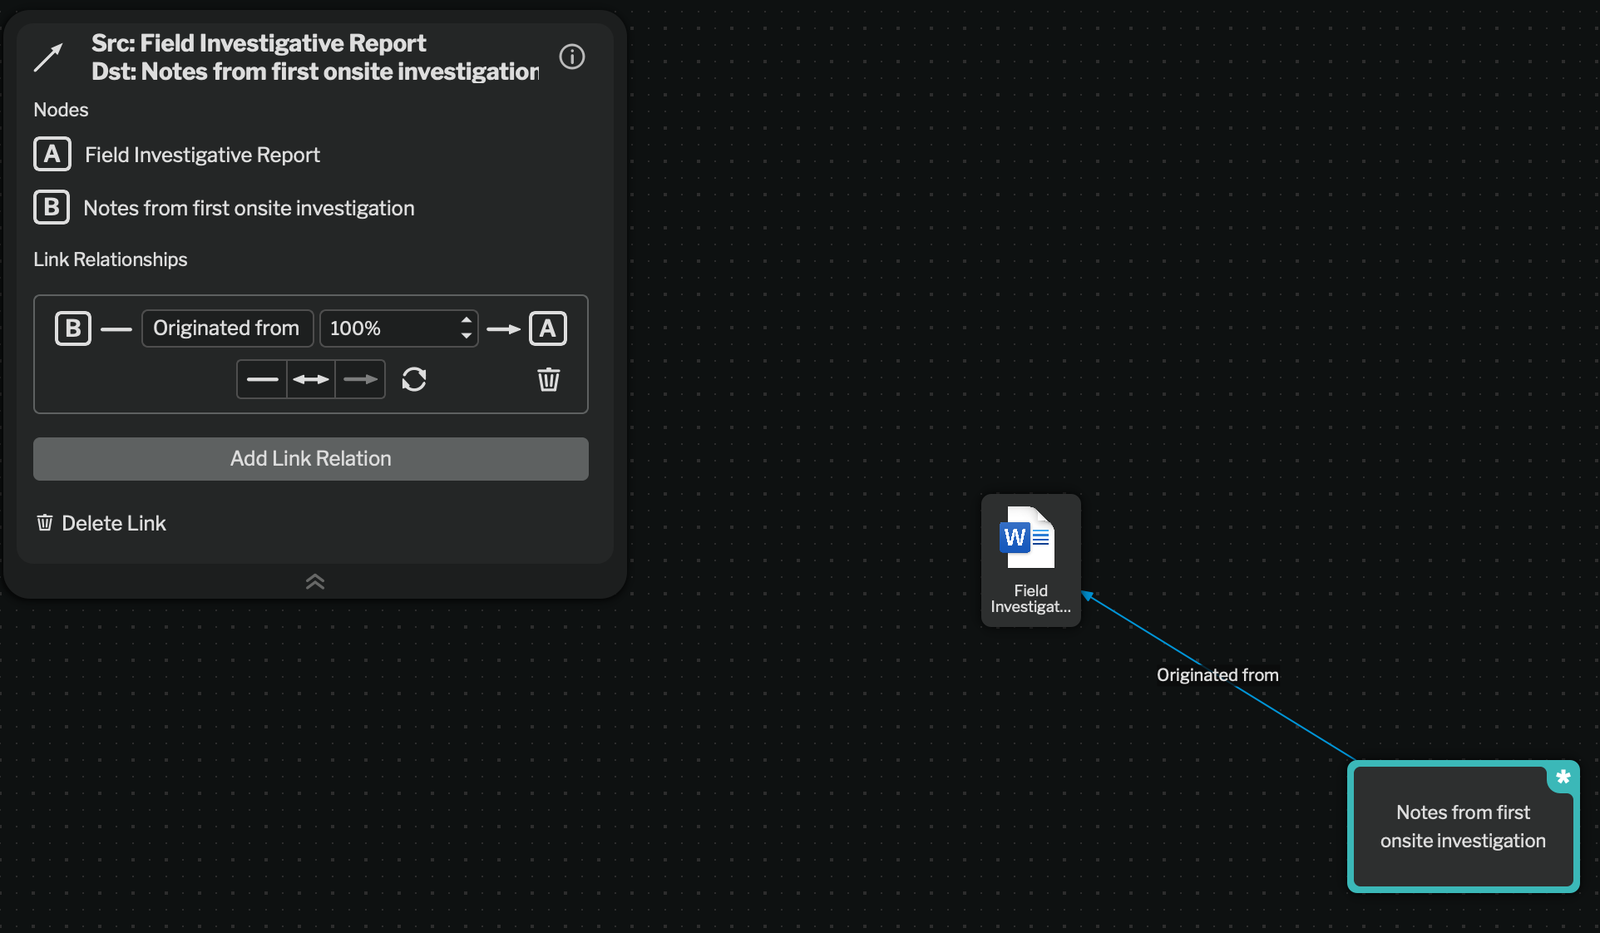This screenshot has width=1600, height=933.
Task: Click the Link Relationships heading
Action: tap(111, 260)
